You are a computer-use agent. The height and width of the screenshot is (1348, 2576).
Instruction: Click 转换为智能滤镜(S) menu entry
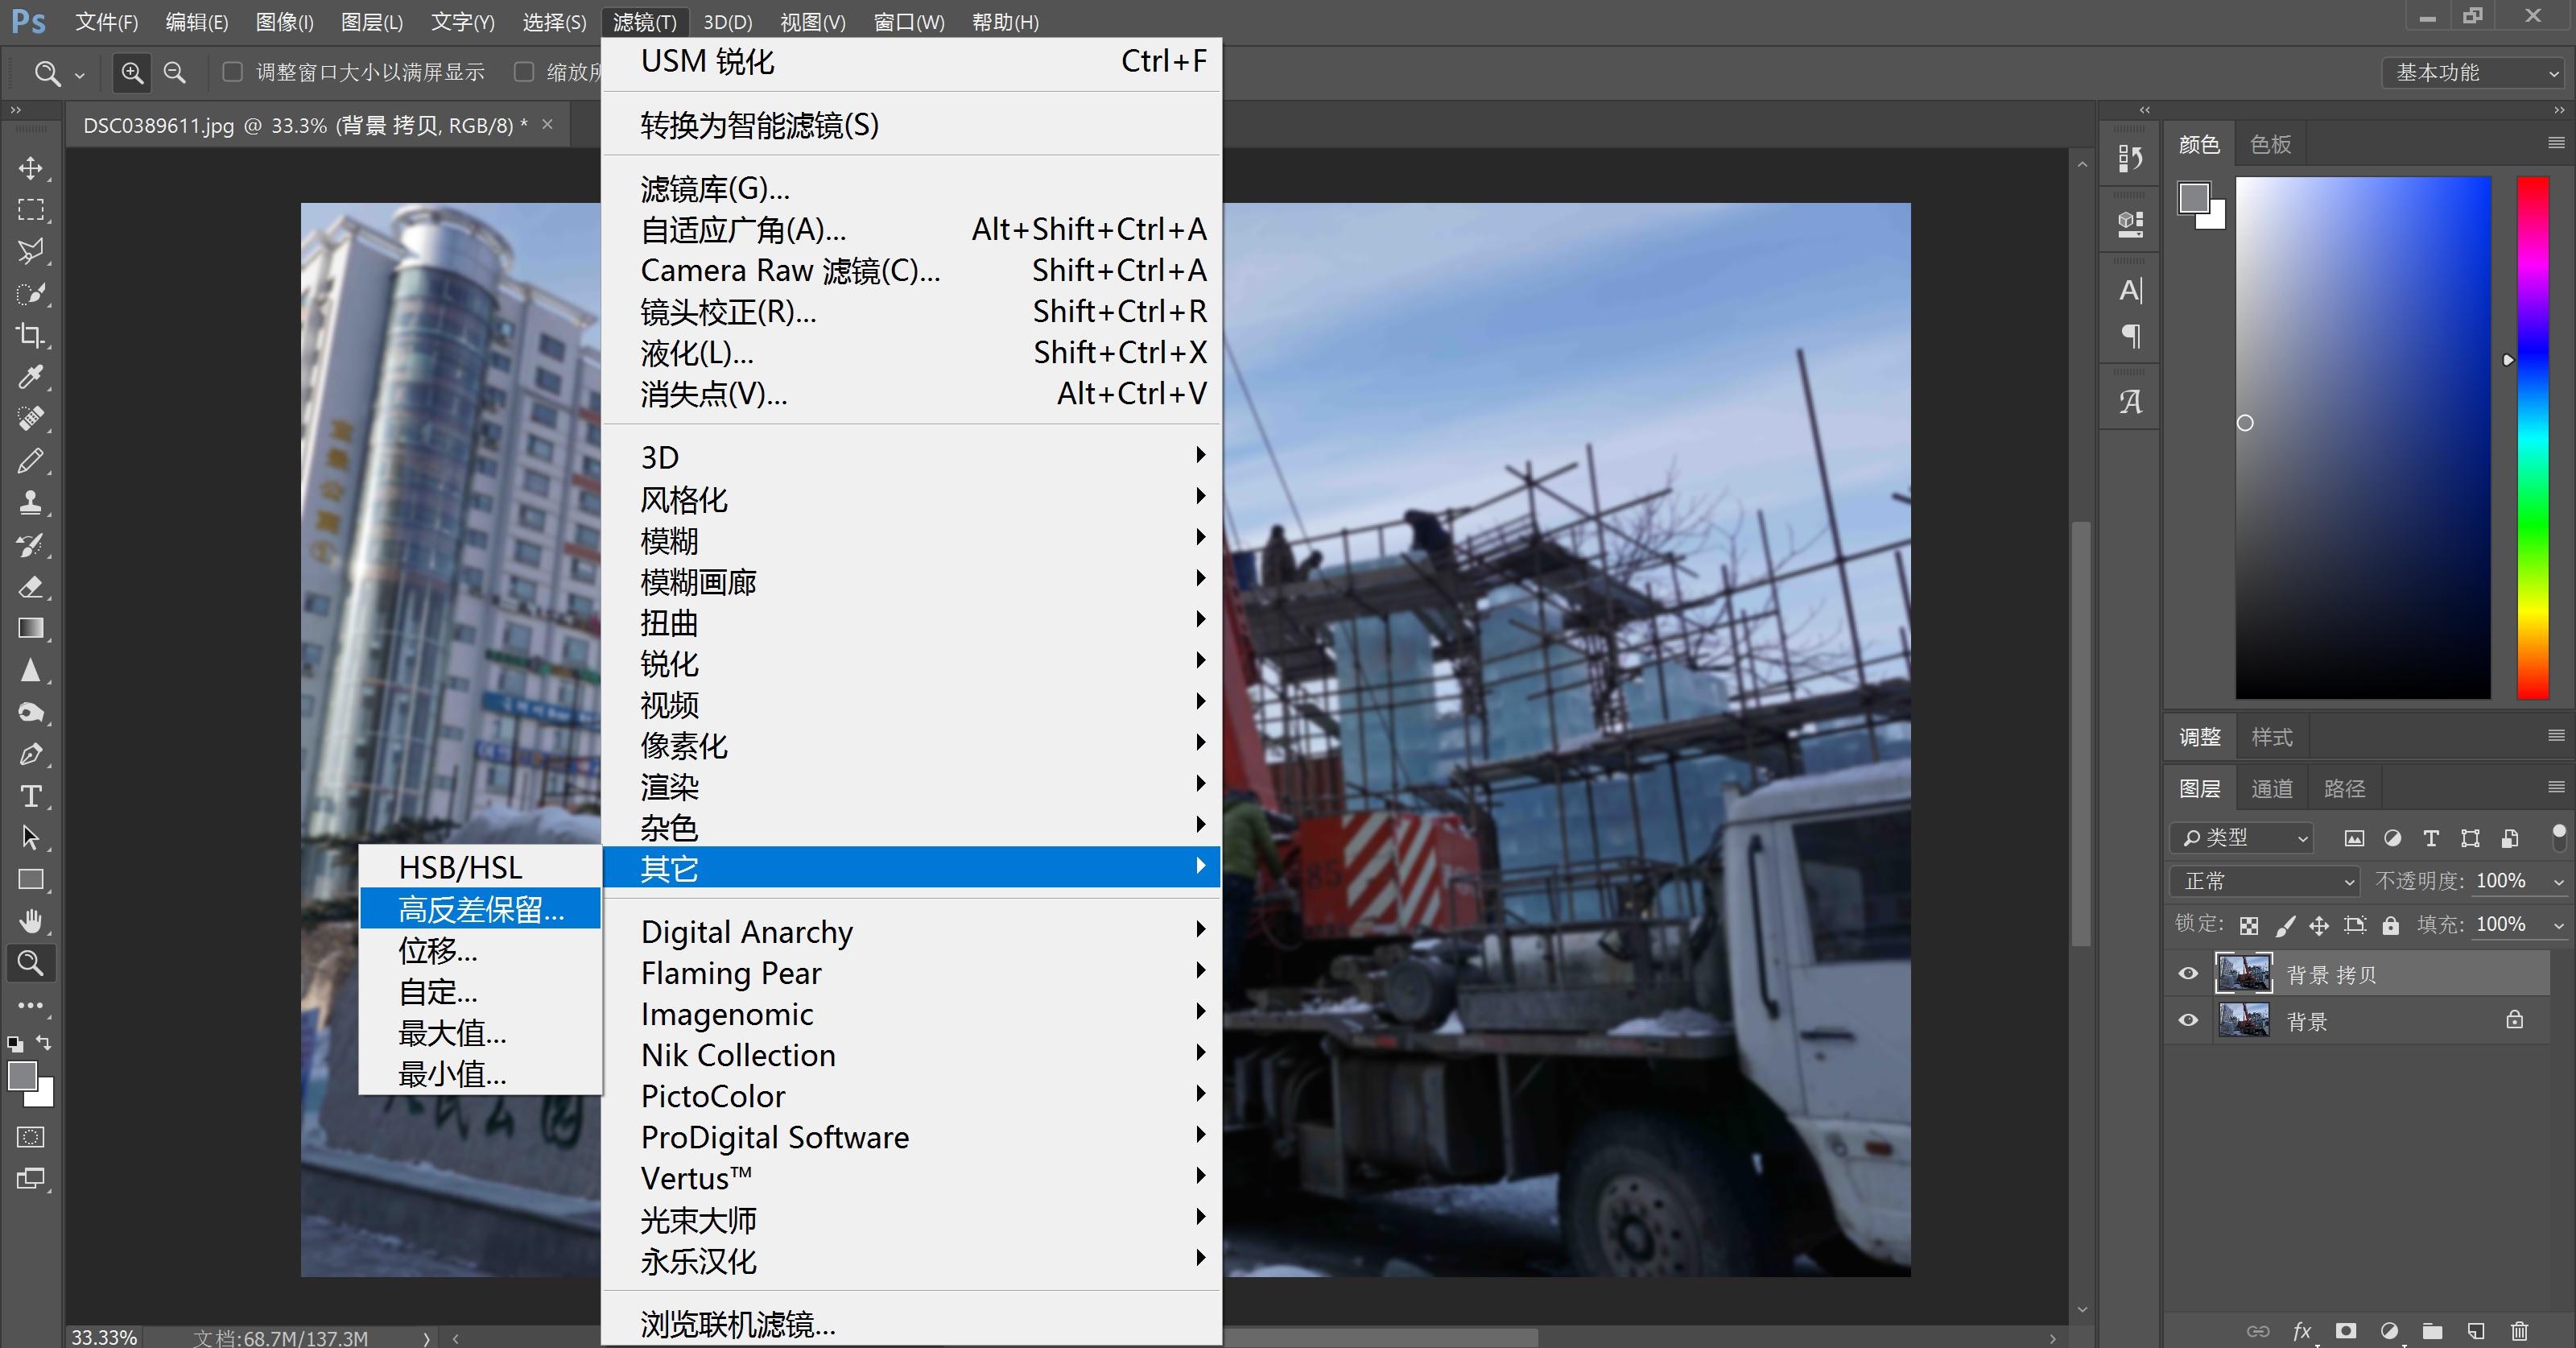pyautogui.click(x=760, y=125)
